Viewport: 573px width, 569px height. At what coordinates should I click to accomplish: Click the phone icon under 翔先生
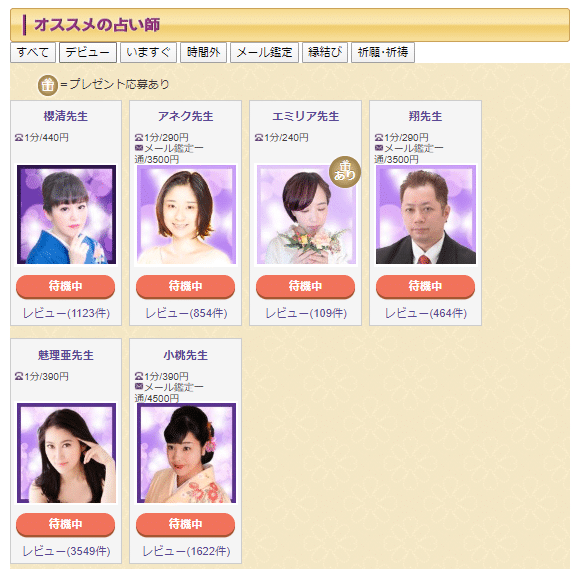tap(379, 137)
